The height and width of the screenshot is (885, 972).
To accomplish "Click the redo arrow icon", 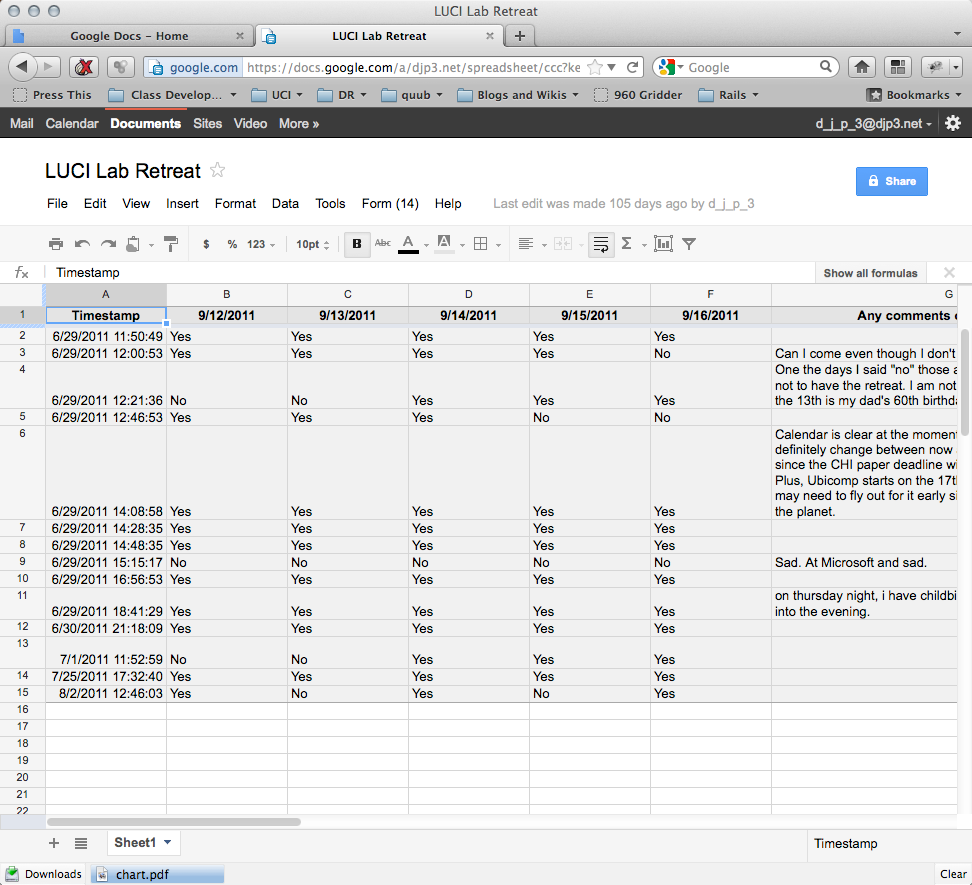I will [x=108, y=244].
